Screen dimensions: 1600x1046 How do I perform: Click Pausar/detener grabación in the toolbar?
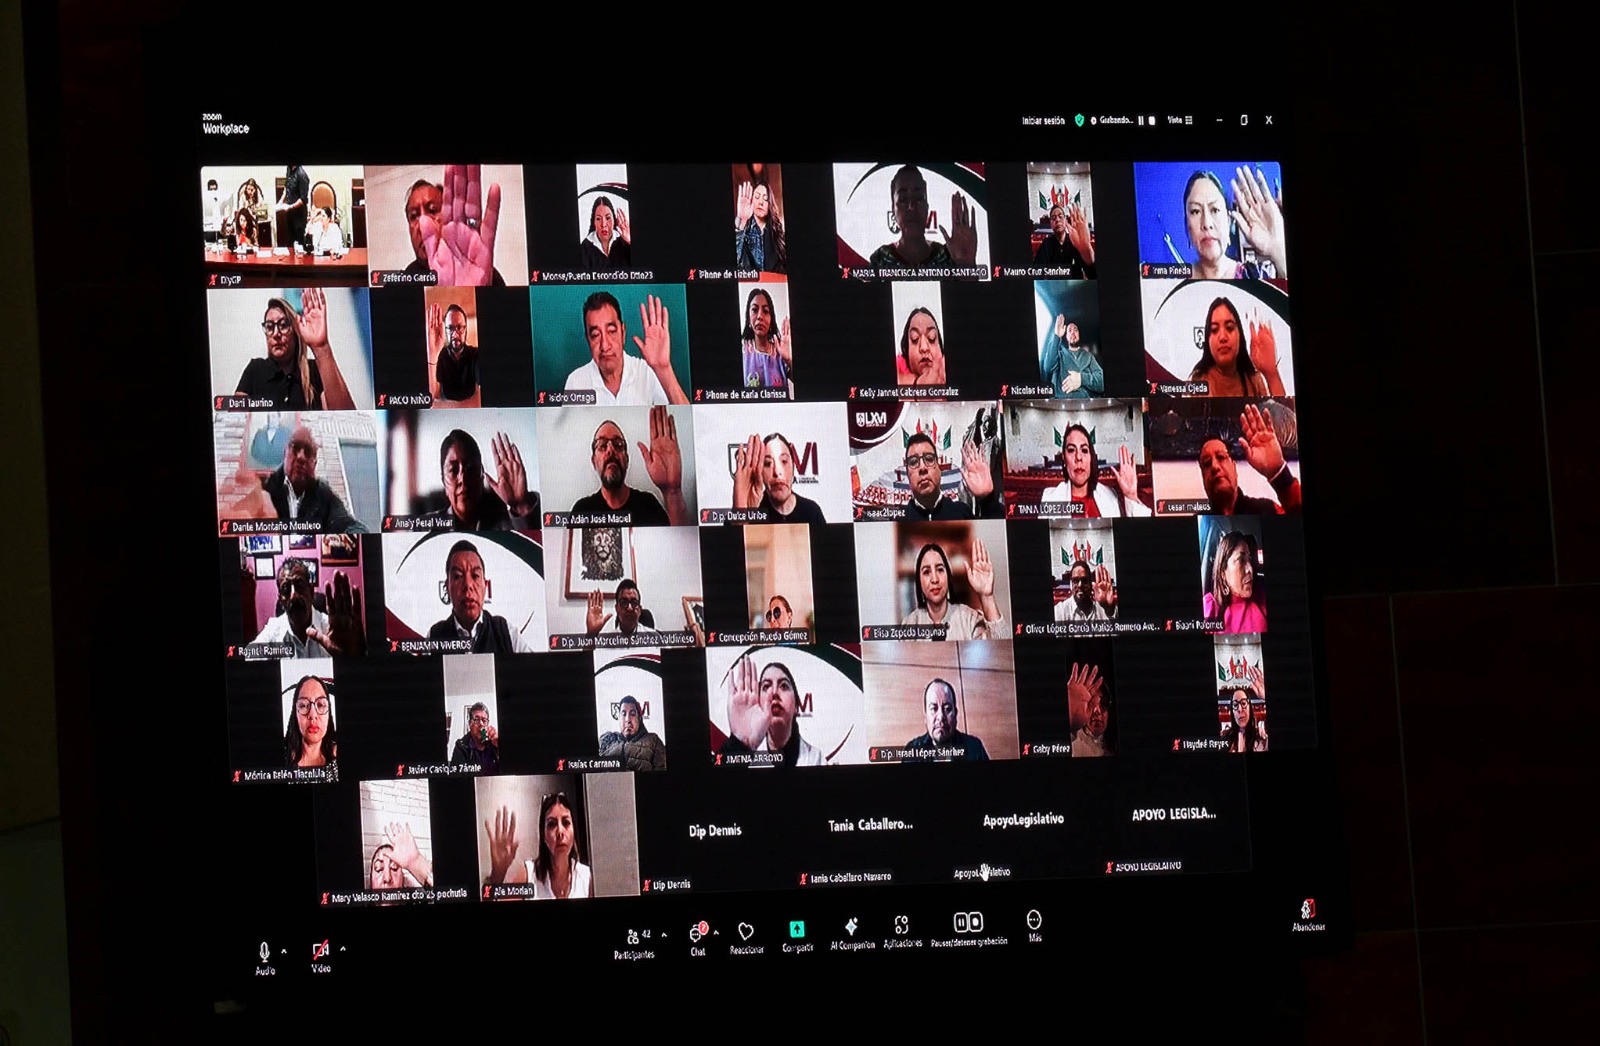968,923
